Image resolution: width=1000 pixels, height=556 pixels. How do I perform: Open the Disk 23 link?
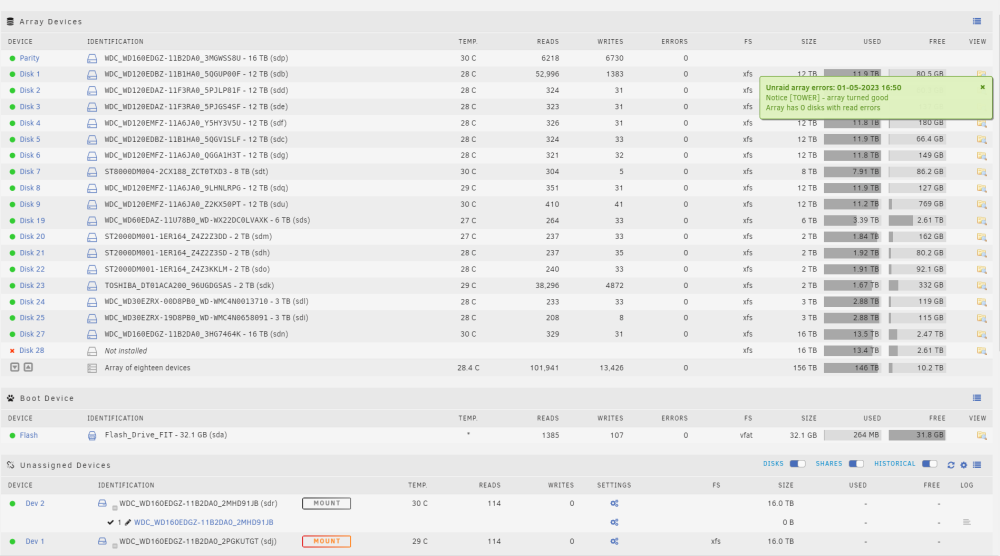[32, 286]
